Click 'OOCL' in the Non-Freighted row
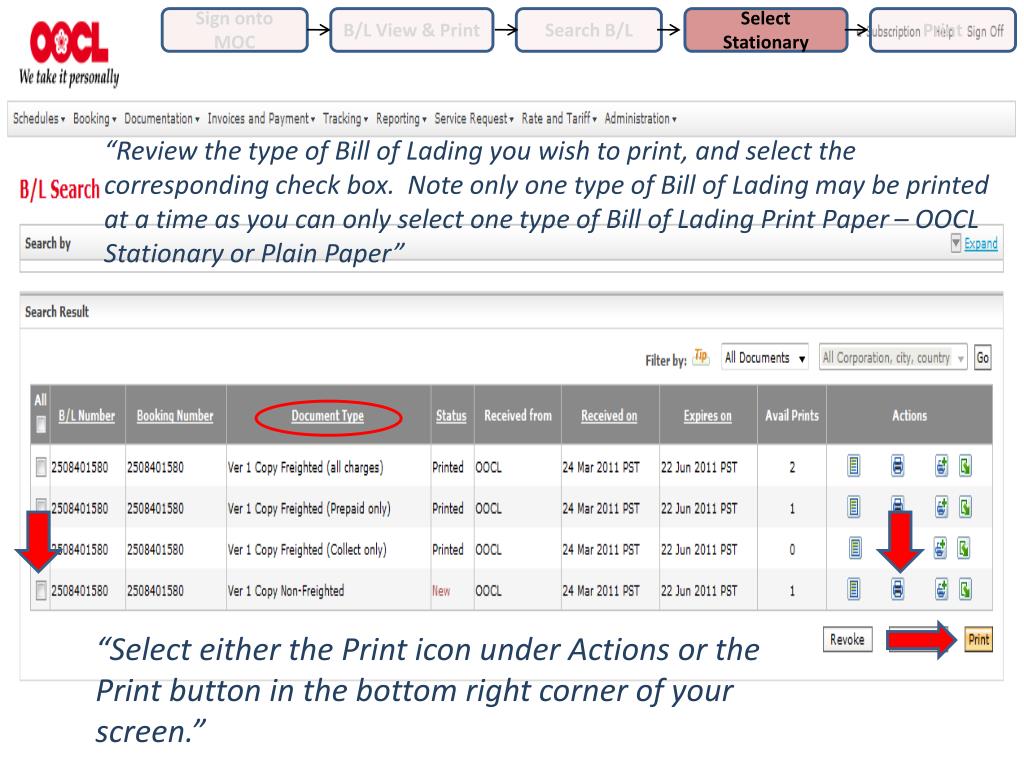Image resolution: width=1024 pixels, height=768 pixels. [488, 591]
